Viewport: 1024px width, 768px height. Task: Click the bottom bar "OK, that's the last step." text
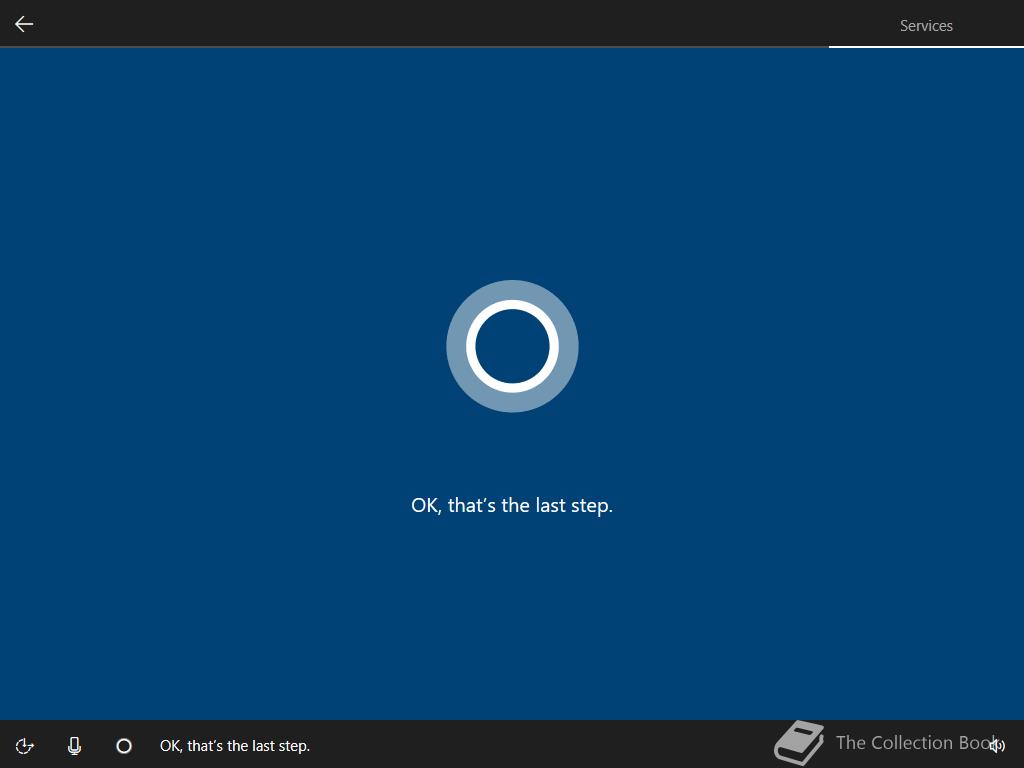[235, 746]
